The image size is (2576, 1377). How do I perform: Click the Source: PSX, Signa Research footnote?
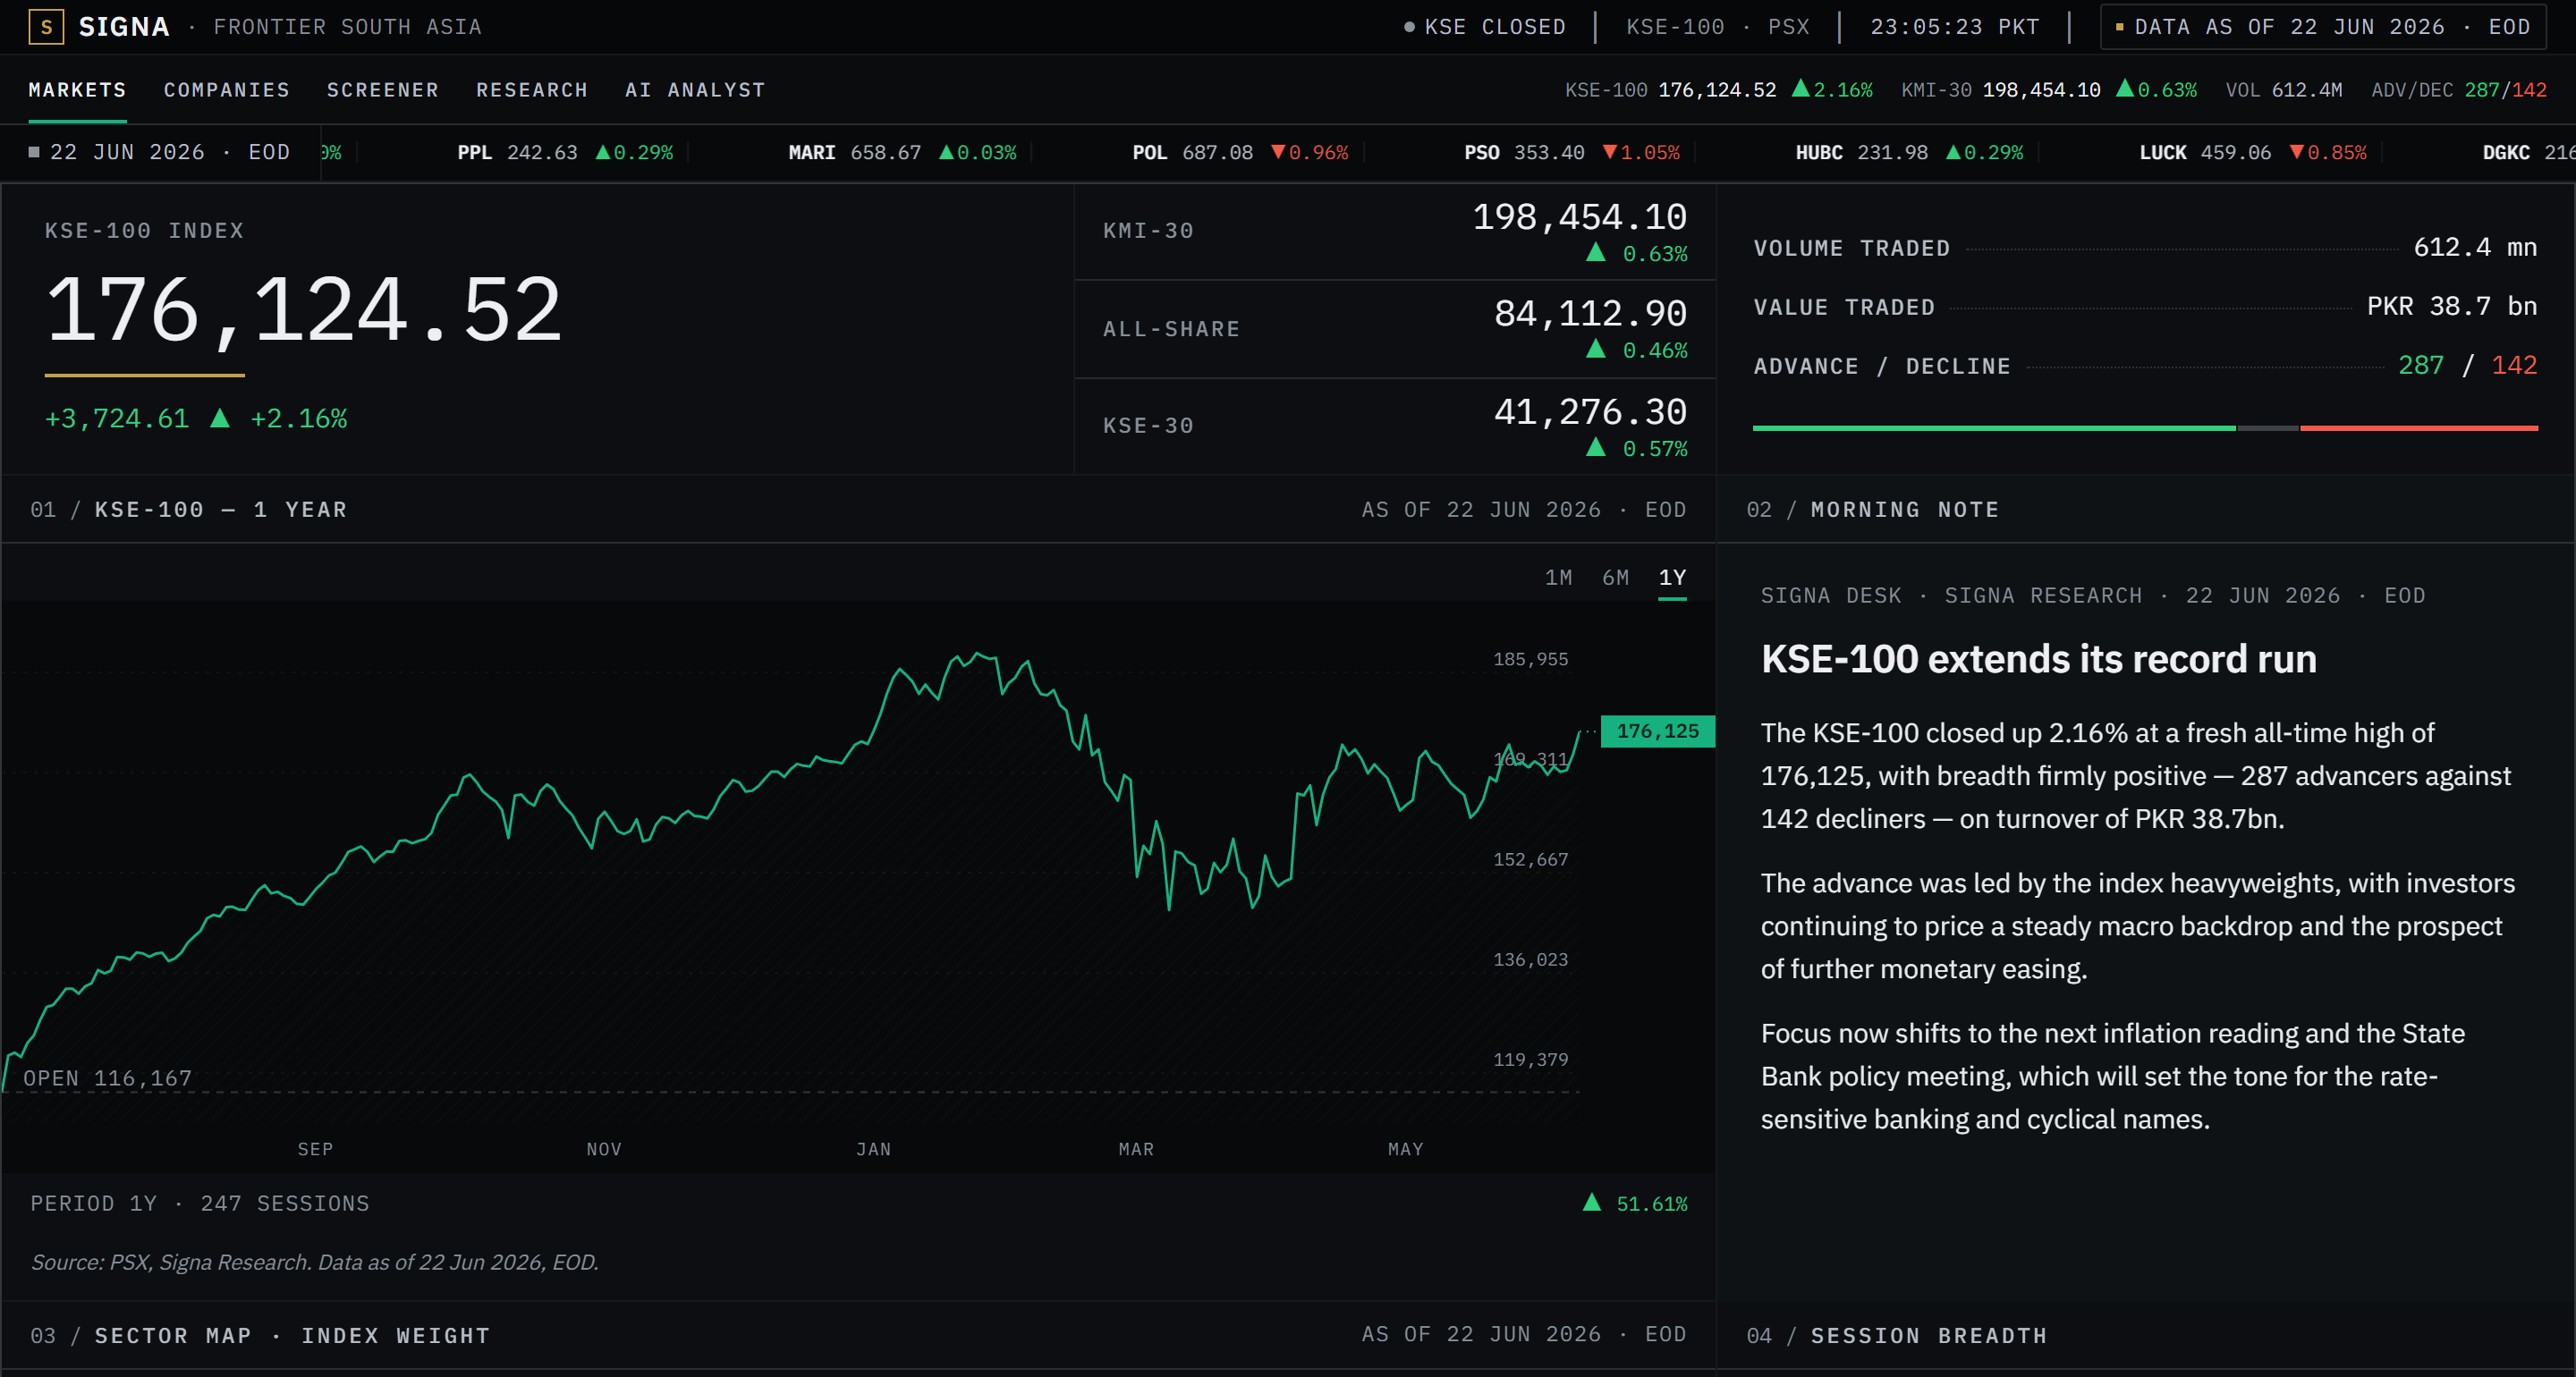[x=315, y=1263]
